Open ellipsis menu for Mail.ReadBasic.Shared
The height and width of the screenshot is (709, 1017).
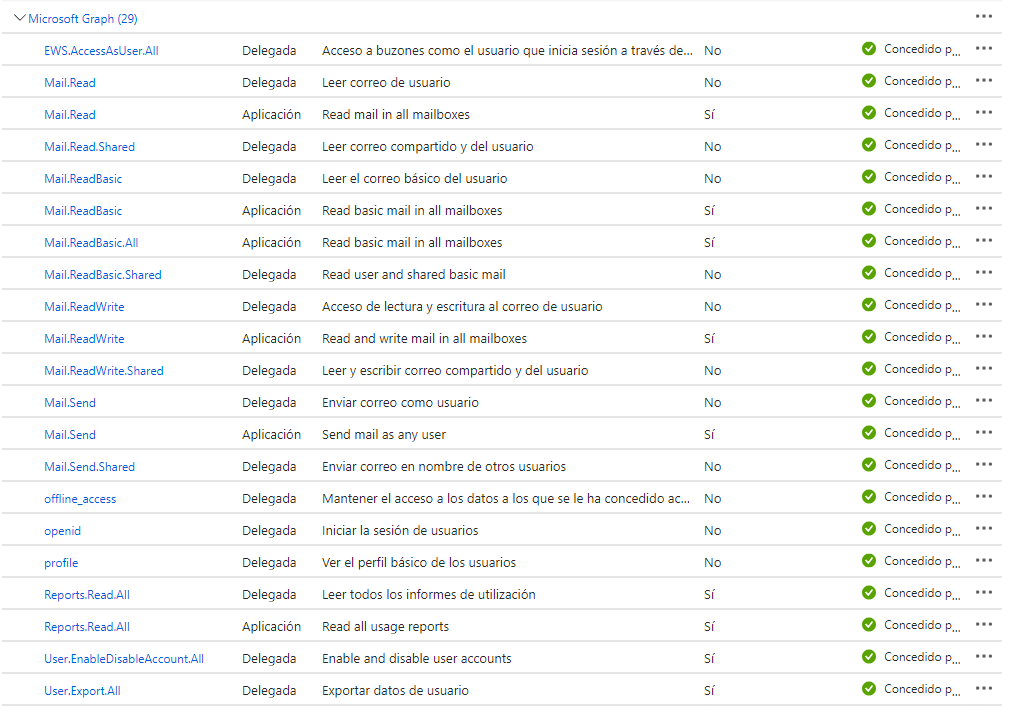(x=983, y=272)
